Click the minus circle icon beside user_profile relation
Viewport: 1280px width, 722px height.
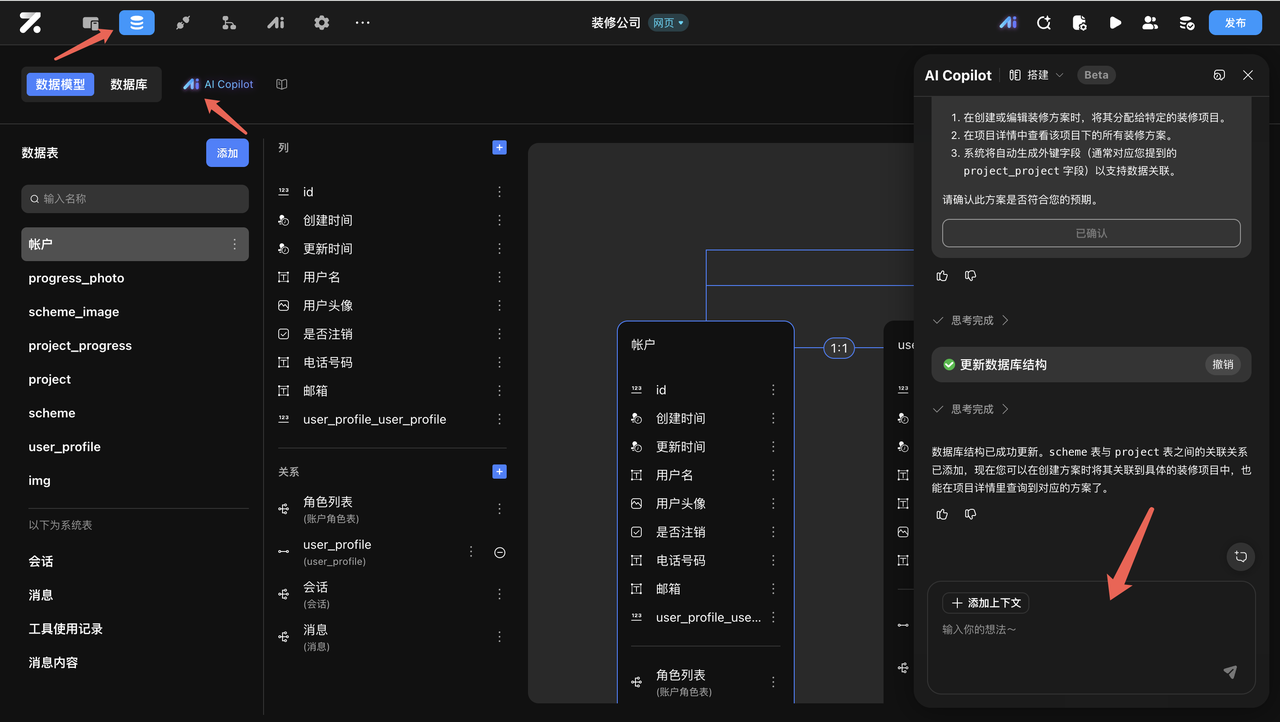tap(500, 552)
